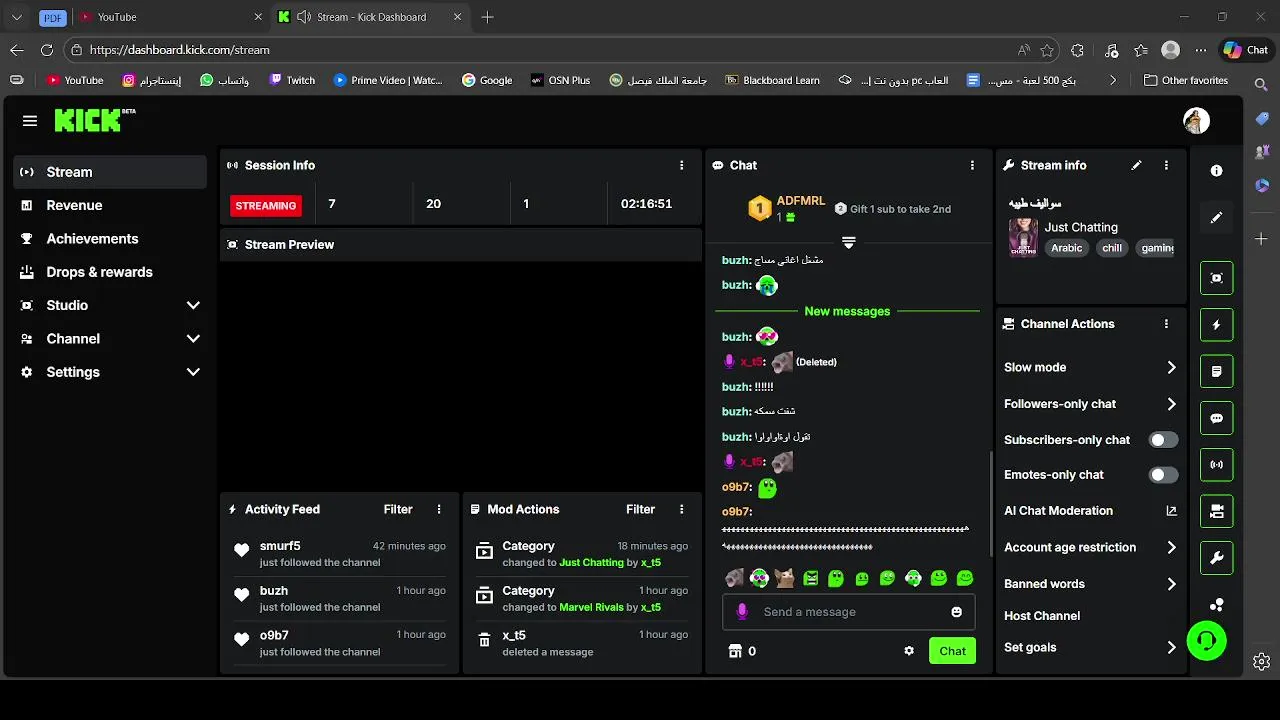This screenshot has width=1280, height=720.
Task: Click the pencil button in right toolbar
Action: [x=1216, y=217]
